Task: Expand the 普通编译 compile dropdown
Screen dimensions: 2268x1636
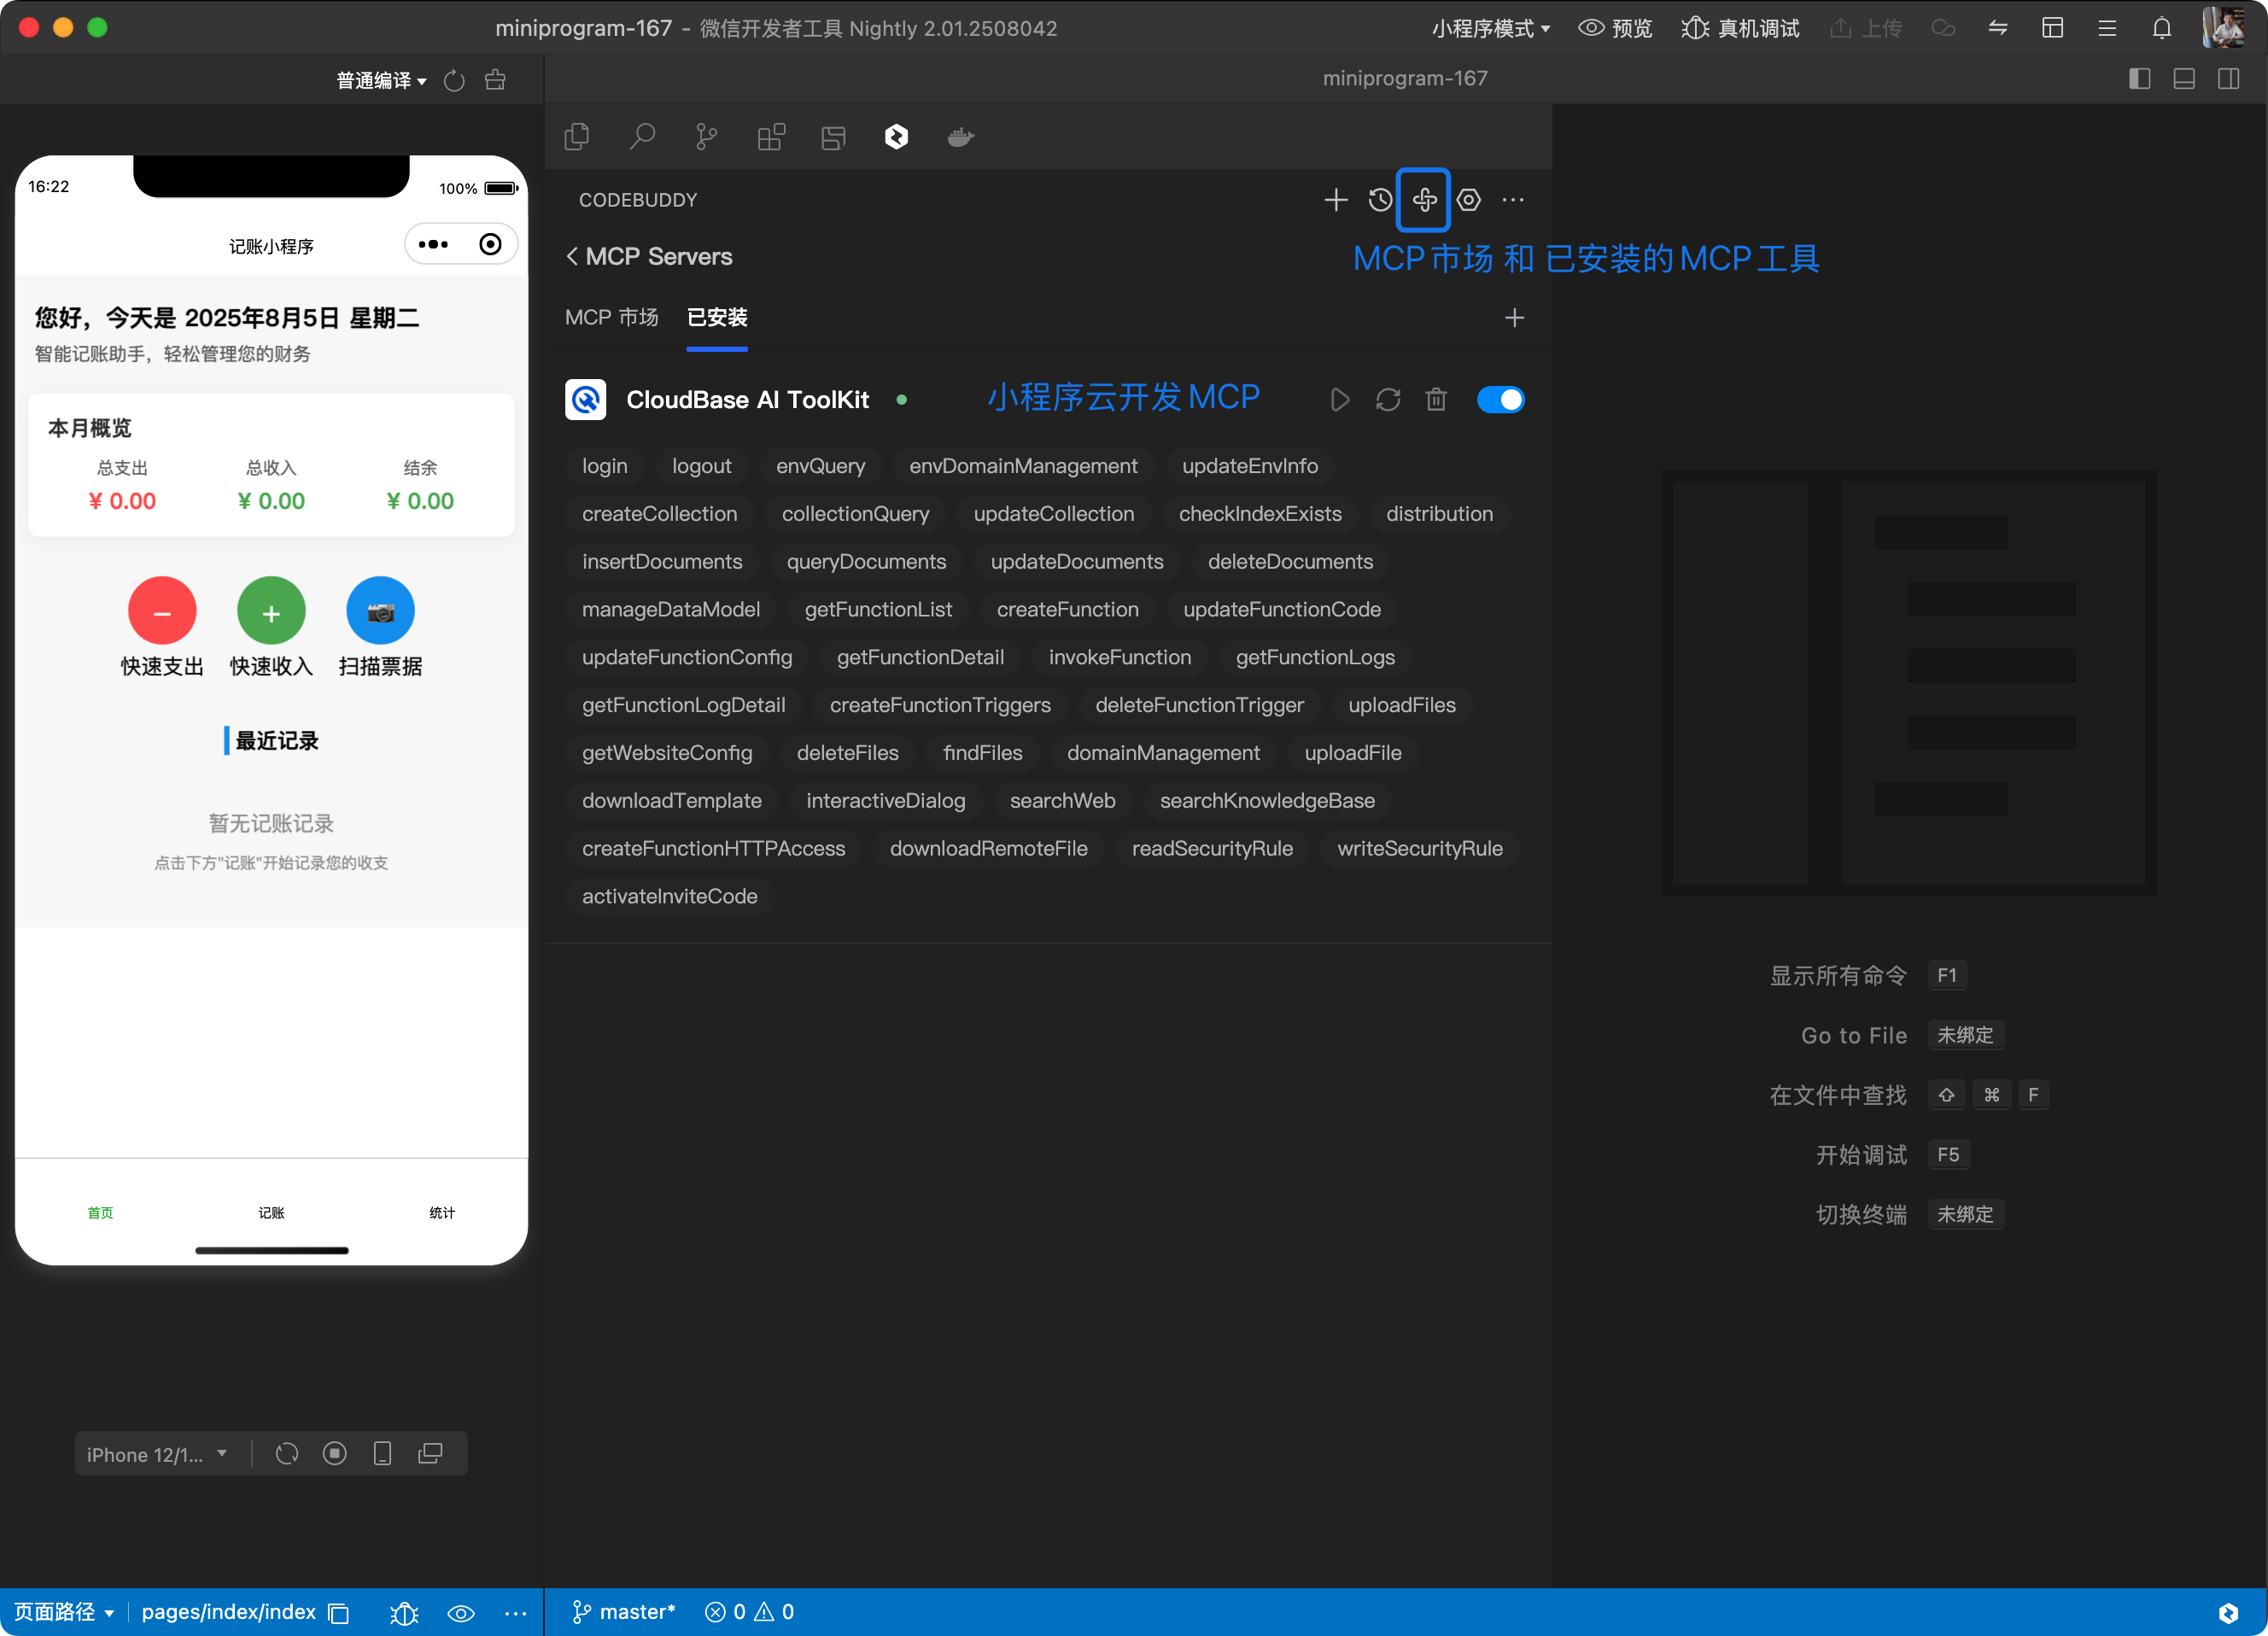Action: (x=381, y=81)
